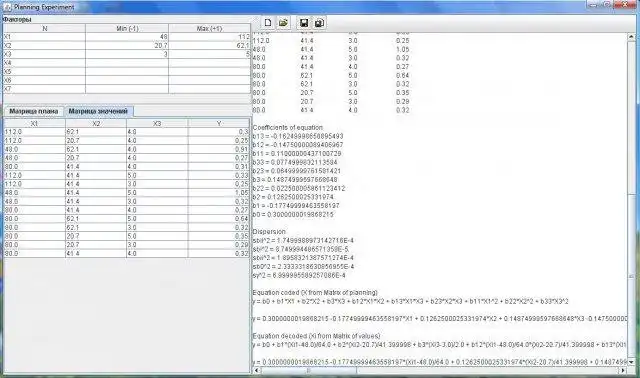Click the b23 coefficient line in output
The width and height of the screenshot is (640, 378).
coord(297,171)
